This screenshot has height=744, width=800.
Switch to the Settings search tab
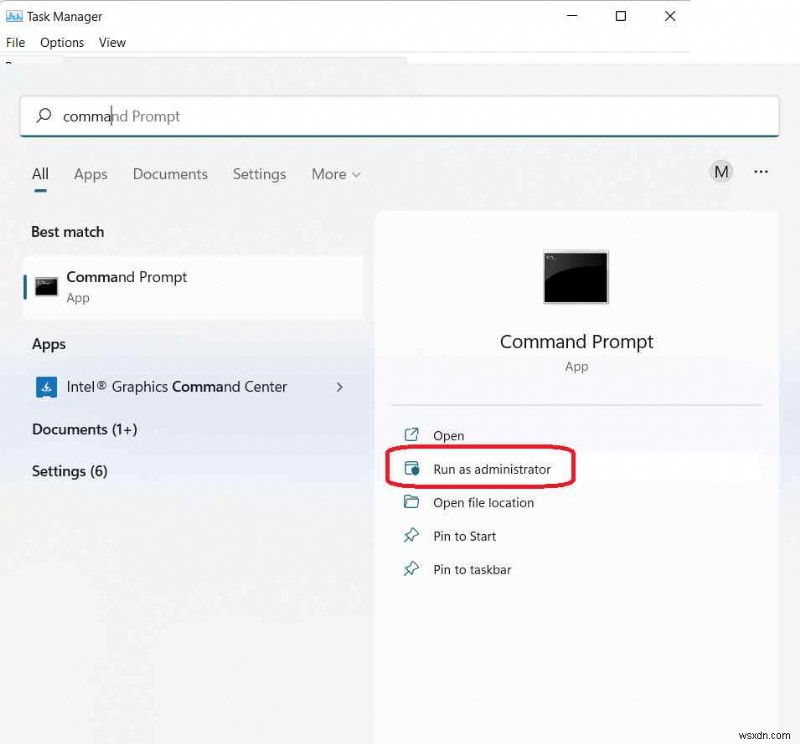[259, 174]
